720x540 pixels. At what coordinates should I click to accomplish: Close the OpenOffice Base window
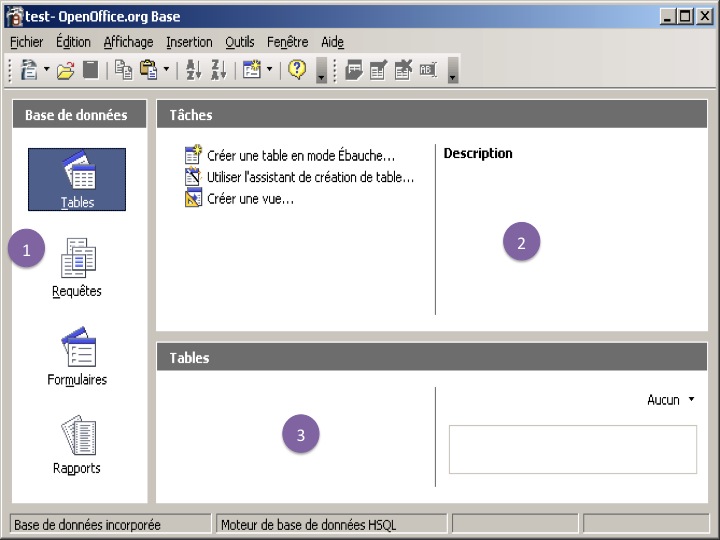coord(704,17)
